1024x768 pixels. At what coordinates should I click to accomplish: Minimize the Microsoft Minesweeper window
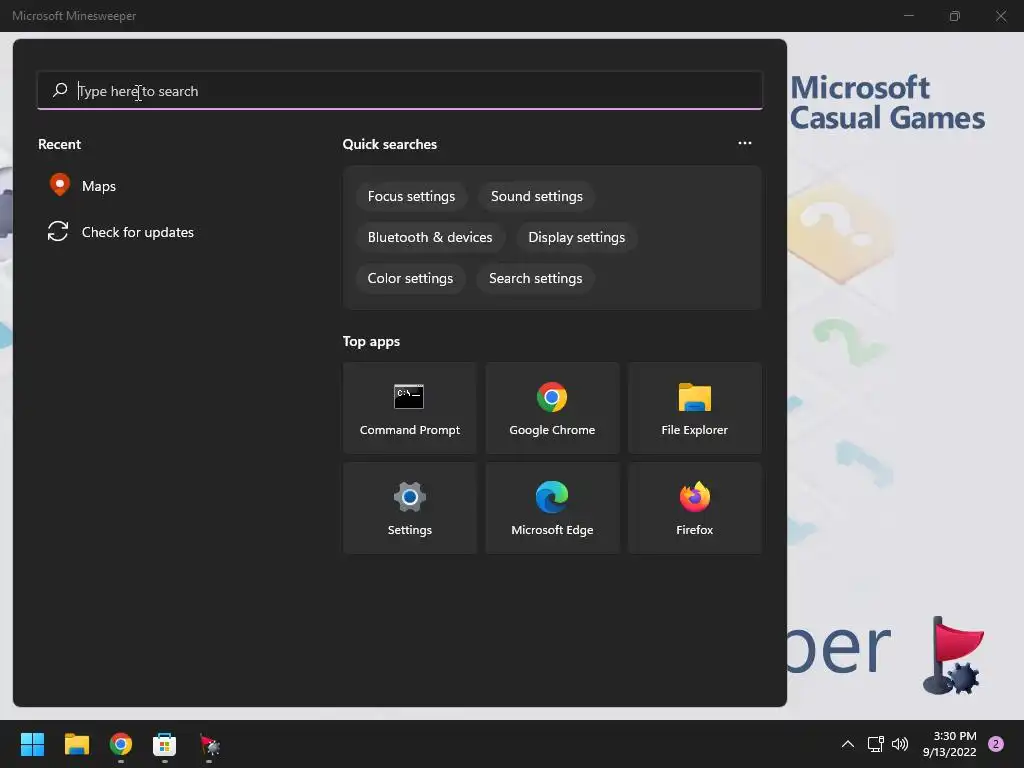908,16
